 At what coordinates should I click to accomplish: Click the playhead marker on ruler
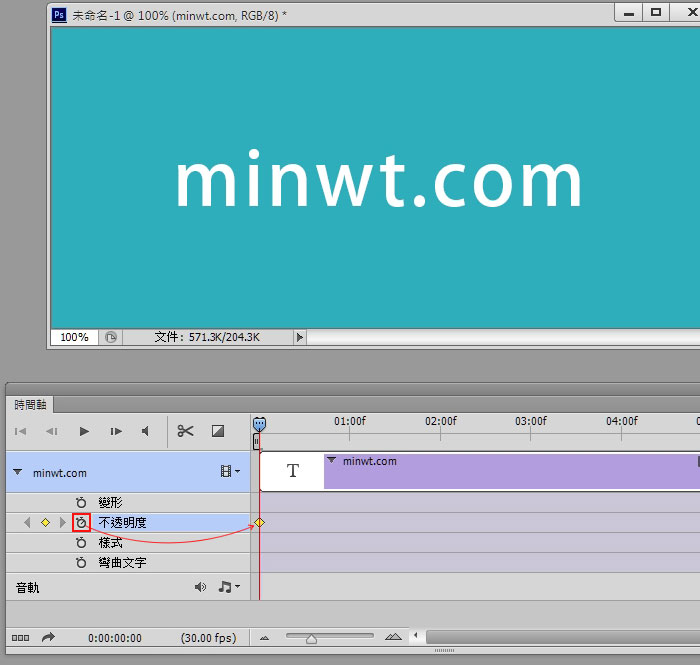(259, 424)
